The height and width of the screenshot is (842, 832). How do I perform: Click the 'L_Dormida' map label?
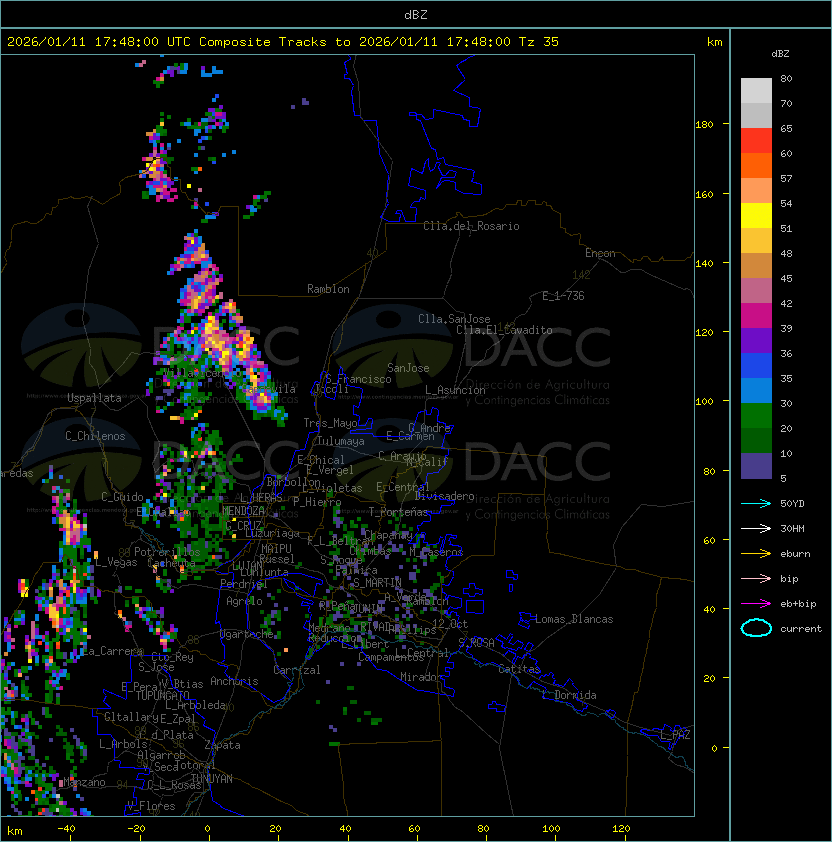(x=569, y=695)
